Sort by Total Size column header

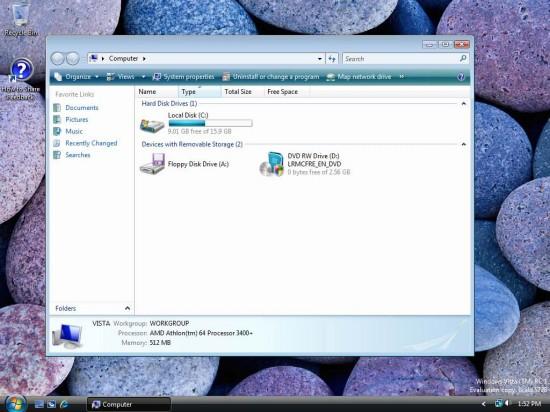(242, 92)
